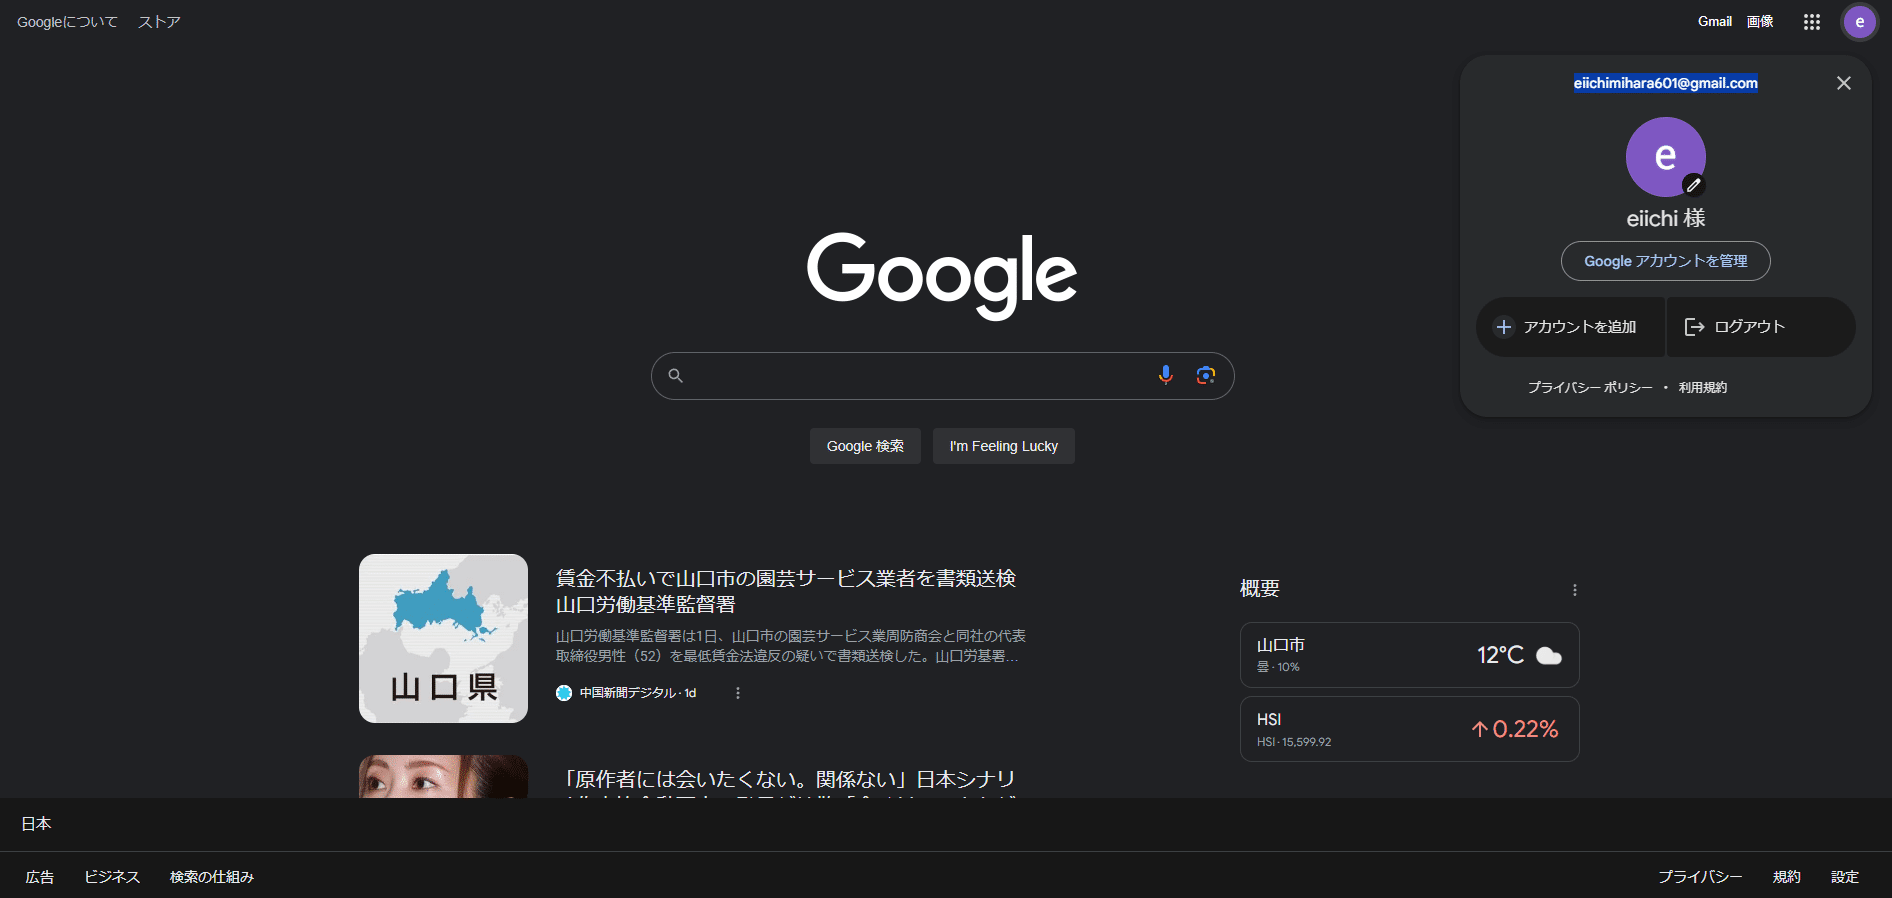1892x898 pixels.
Task: Open 検索の仕組み footer link
Action: (212, 877)
